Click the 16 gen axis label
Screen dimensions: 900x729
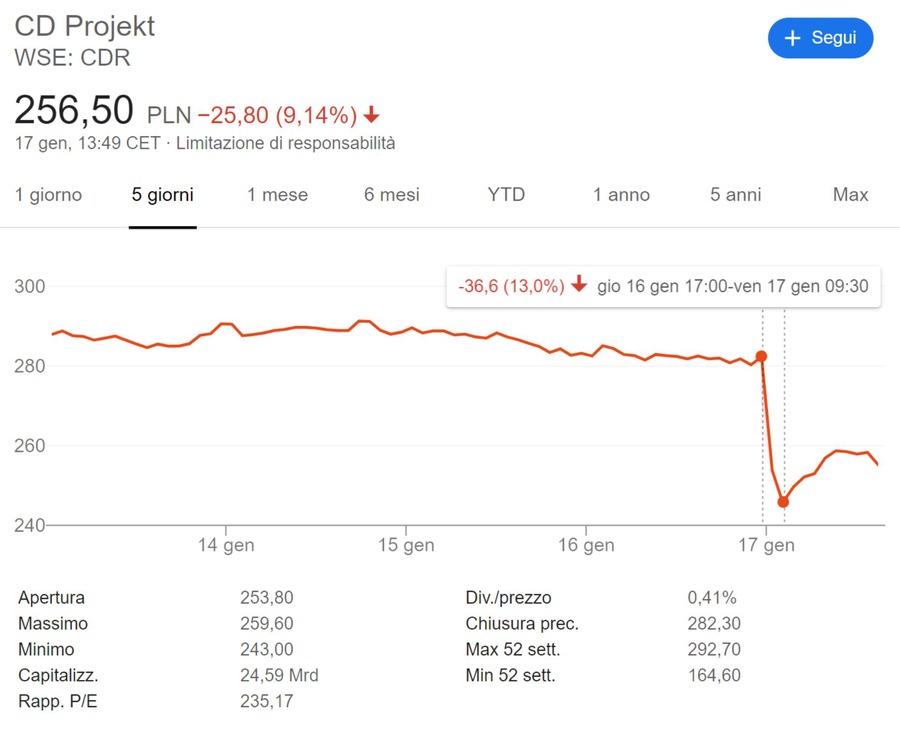(x=585, y=546)
